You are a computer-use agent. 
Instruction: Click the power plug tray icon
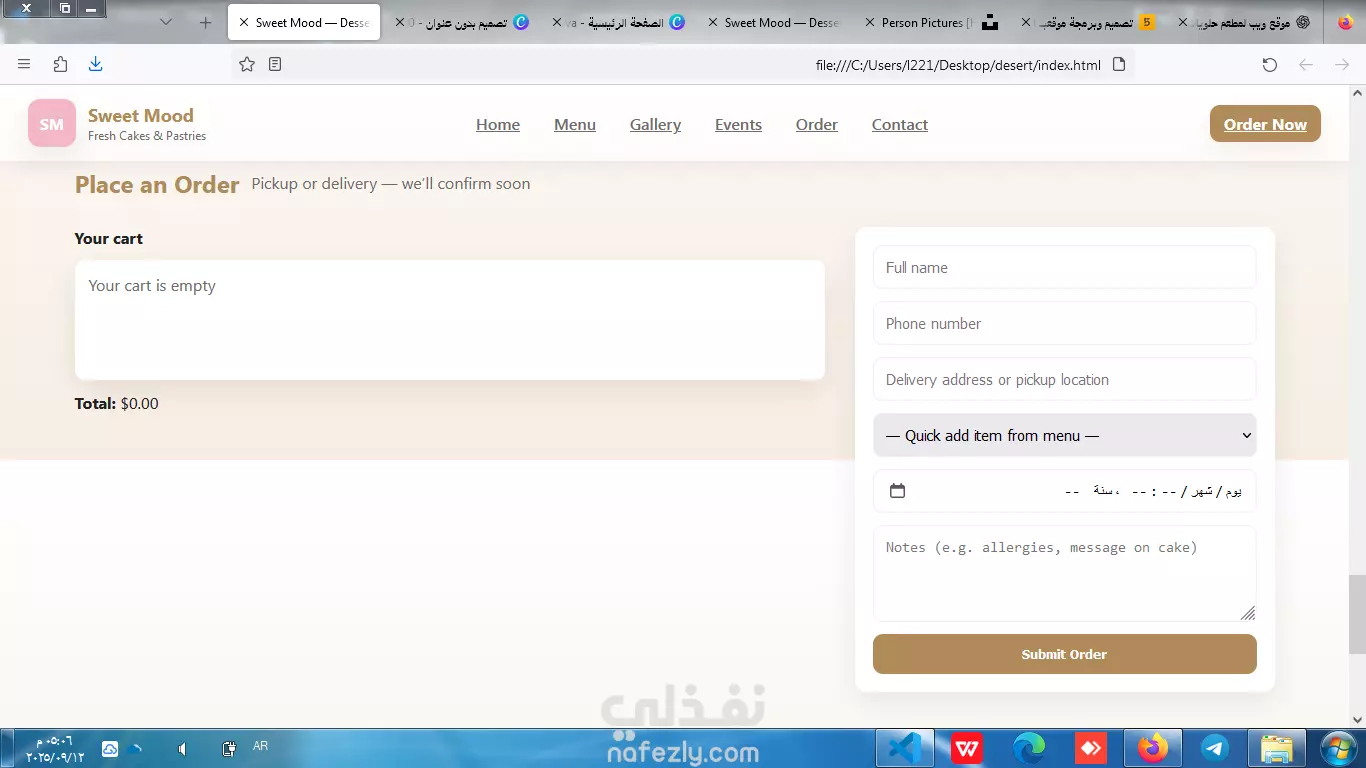tap(229, 748)
